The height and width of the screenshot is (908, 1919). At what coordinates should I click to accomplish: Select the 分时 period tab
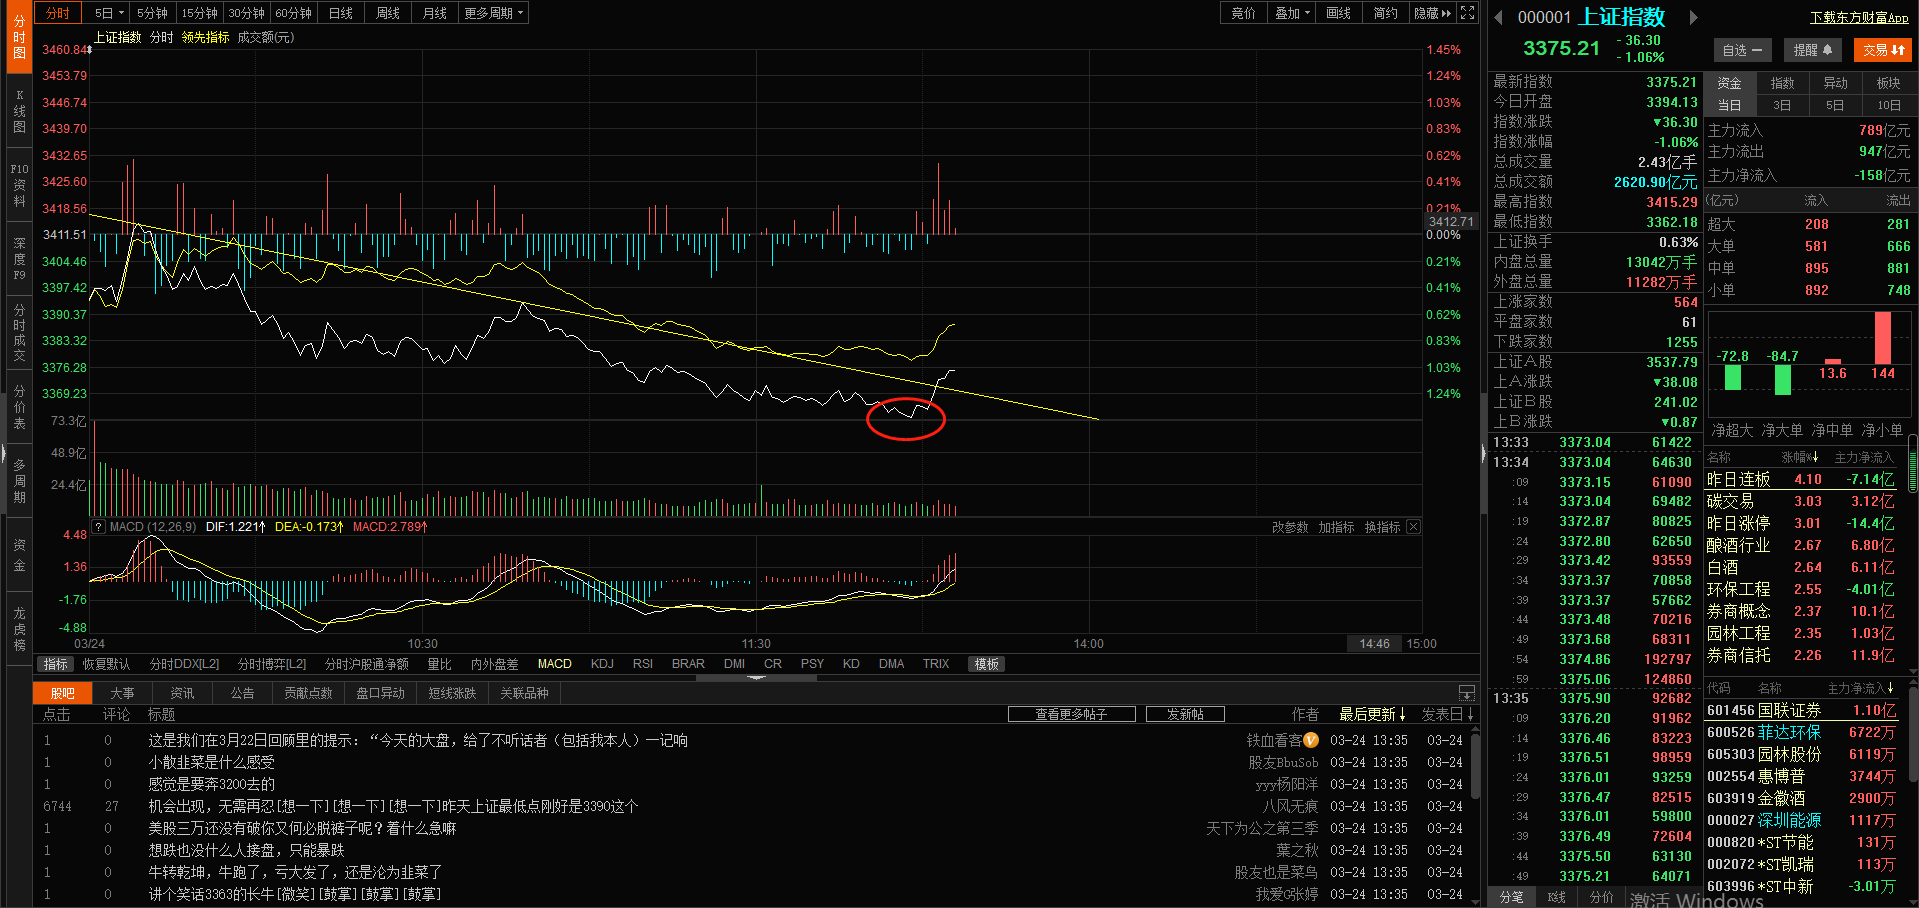click(x=59, y=13)
